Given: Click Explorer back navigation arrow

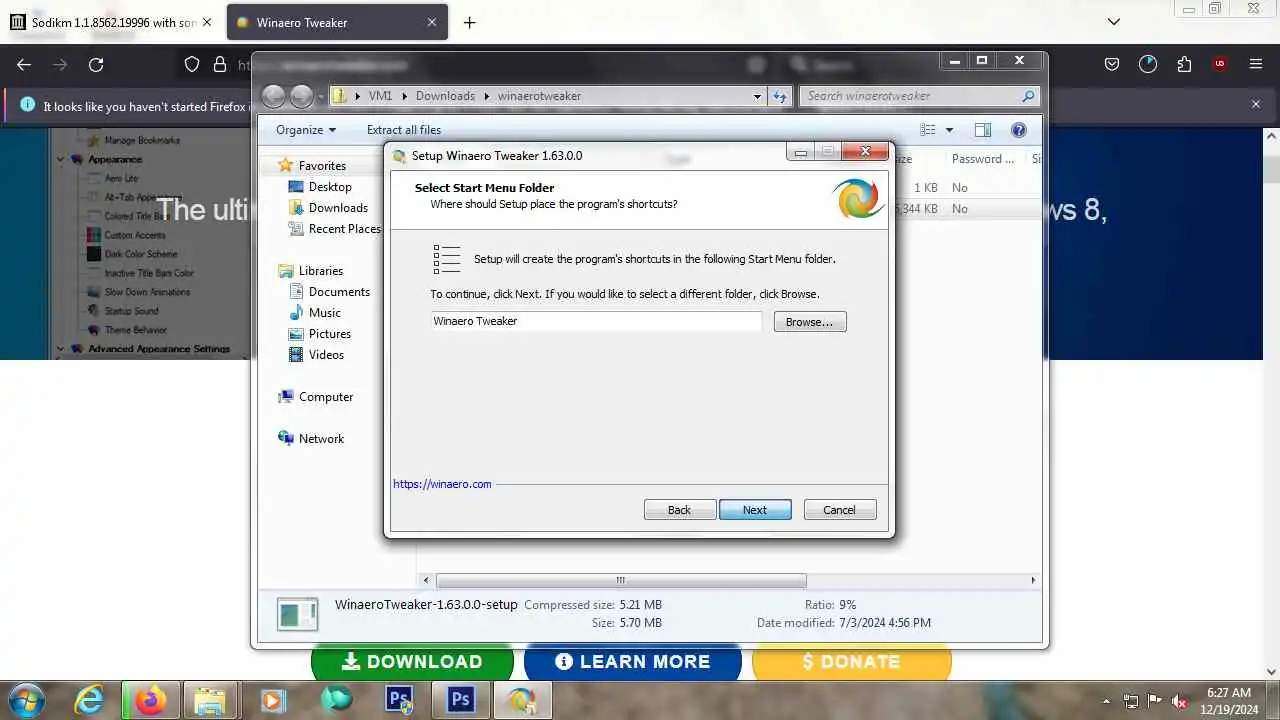Looking at the screenshot, I should point(274,96).
